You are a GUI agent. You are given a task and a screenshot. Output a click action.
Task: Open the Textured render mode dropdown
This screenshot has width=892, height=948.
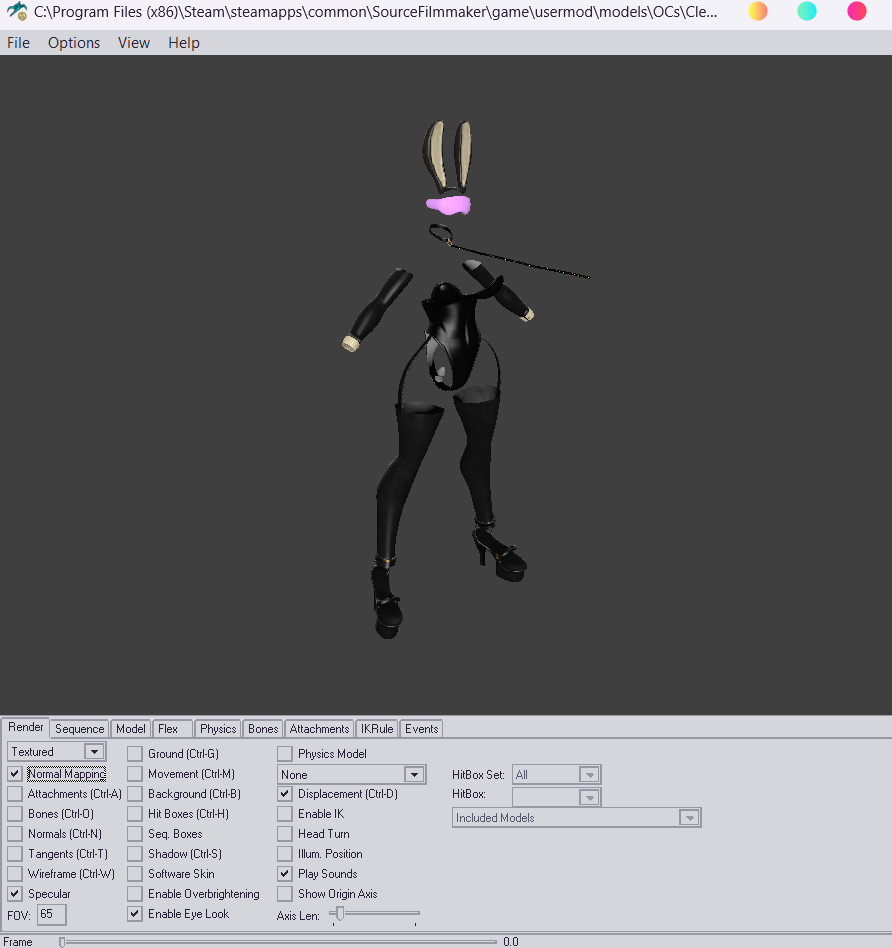coord(57,752)
